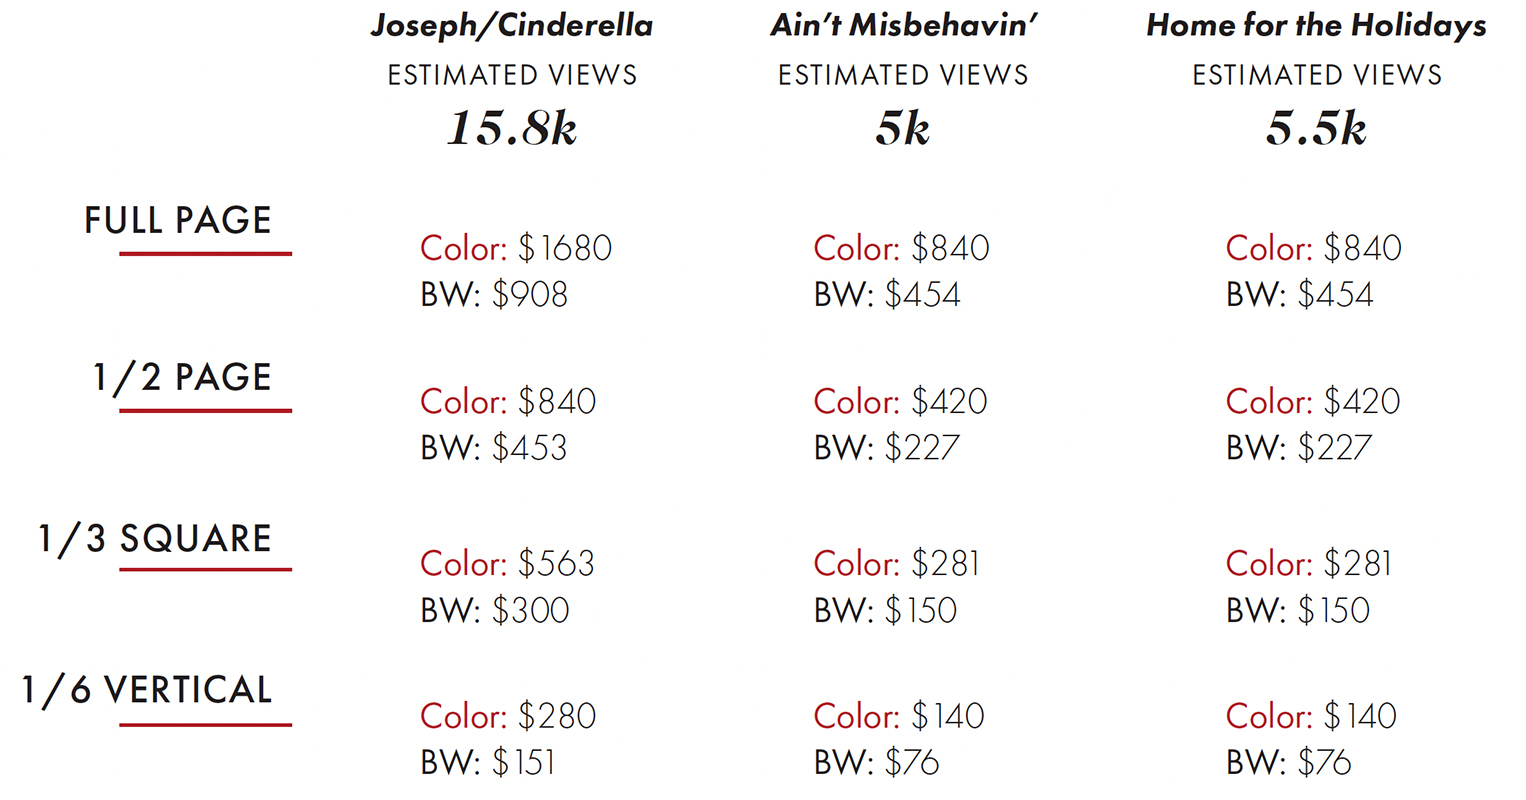Select Joseph/Cinderella 1/6 vertical Color $280

(508, 716)
